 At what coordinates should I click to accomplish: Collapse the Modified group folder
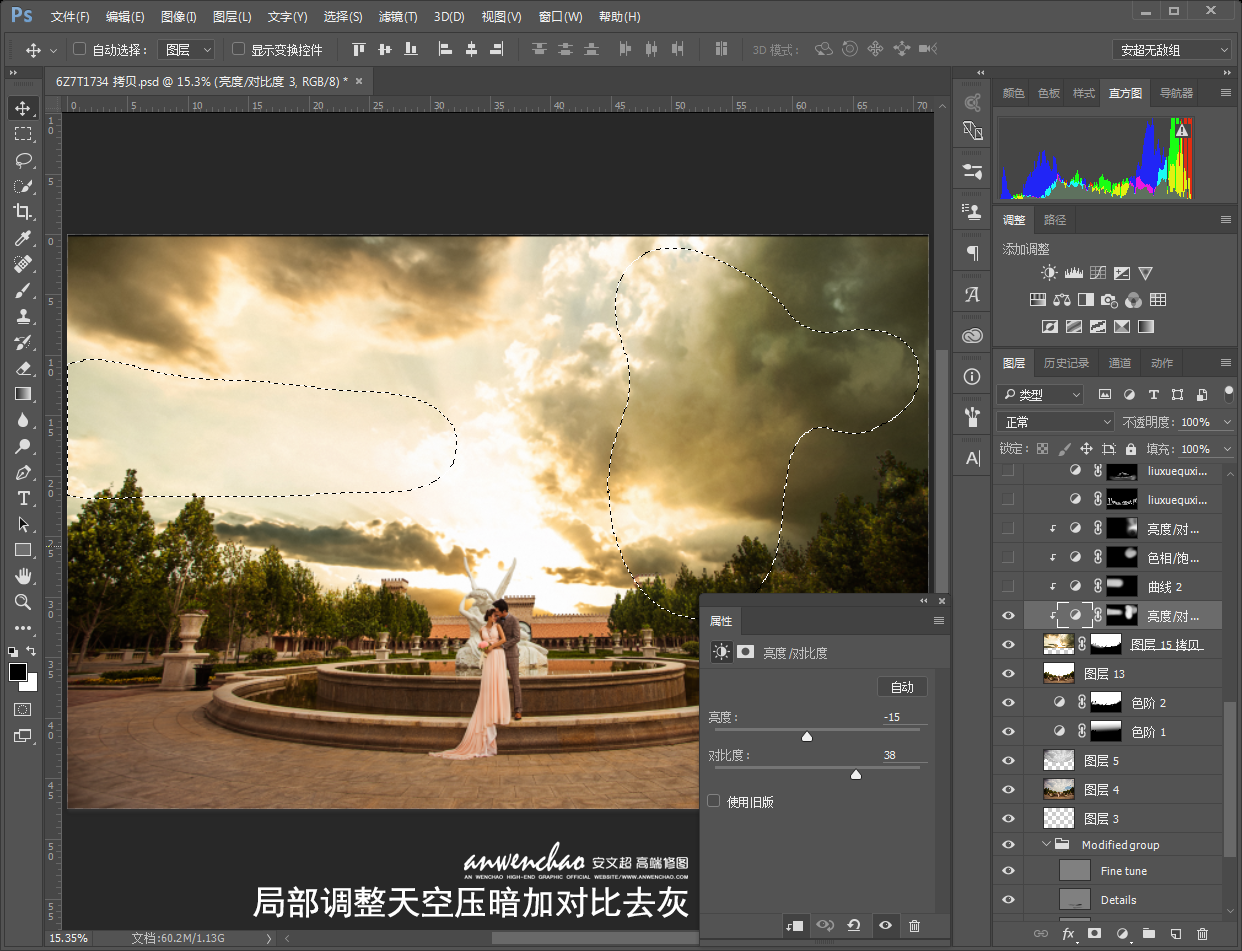1047,845
